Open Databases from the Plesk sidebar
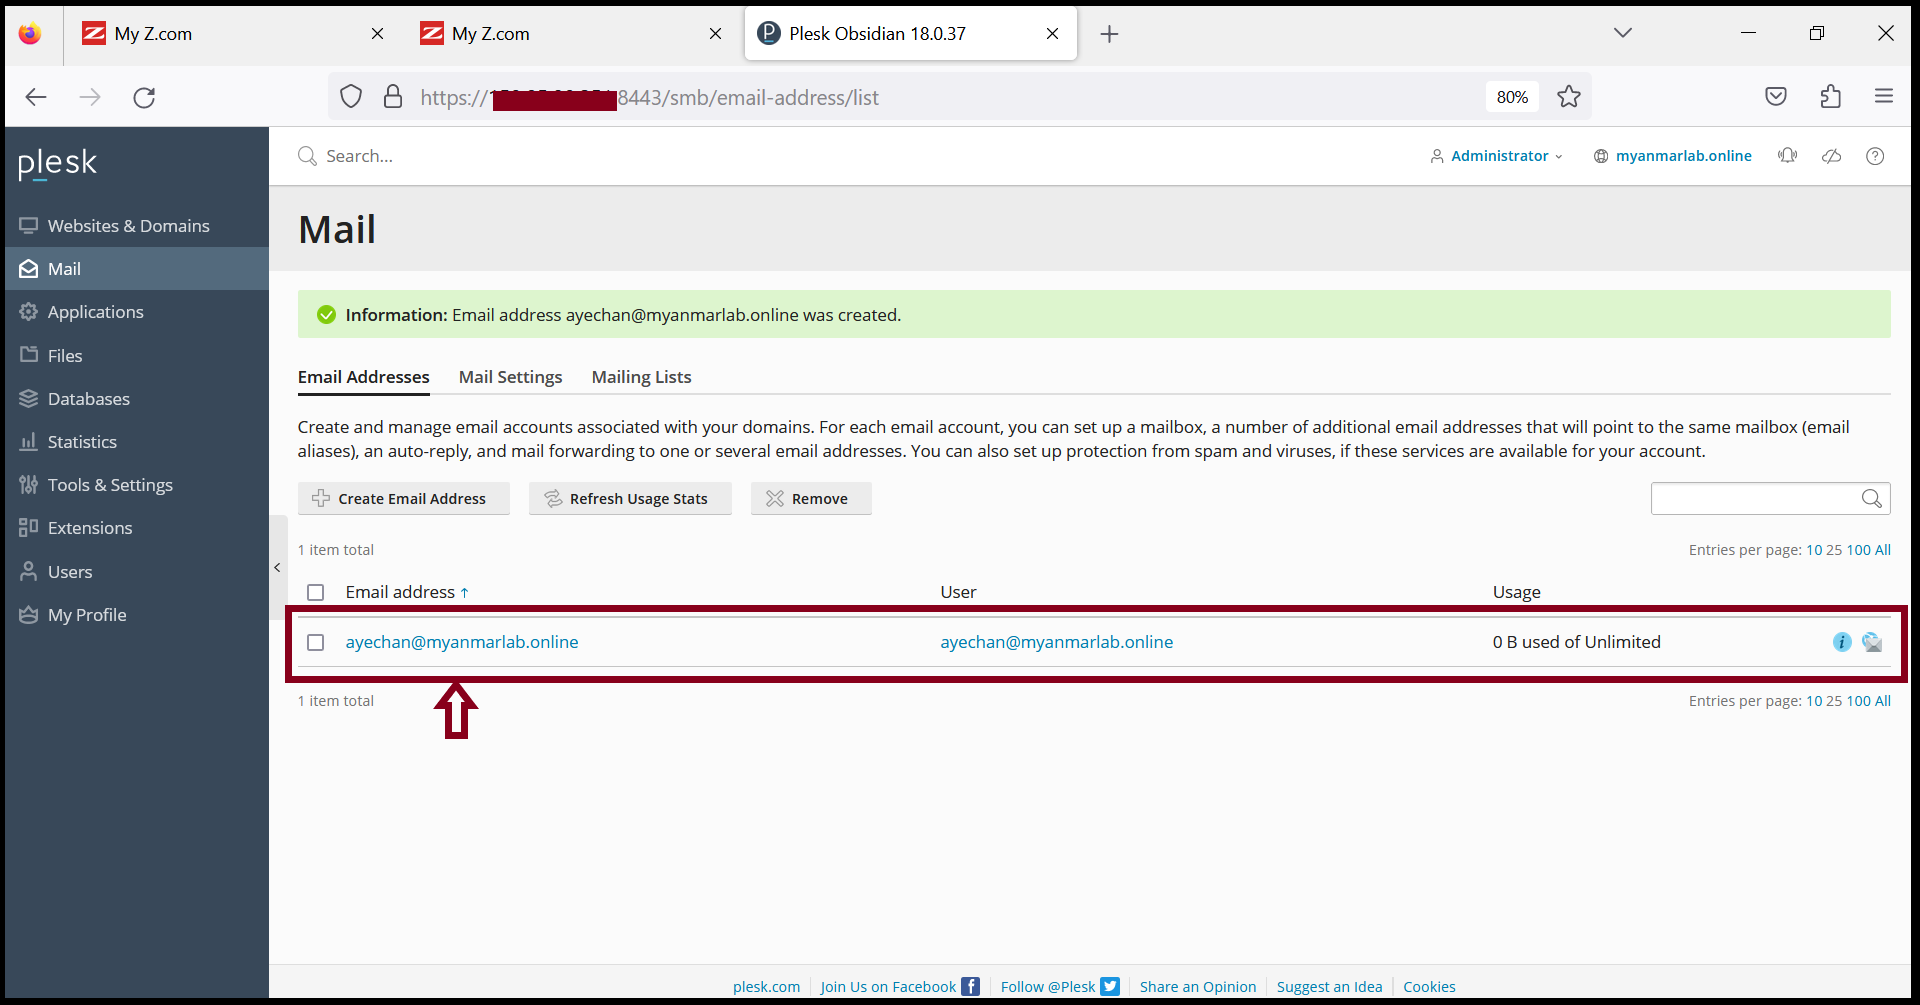 88,398
